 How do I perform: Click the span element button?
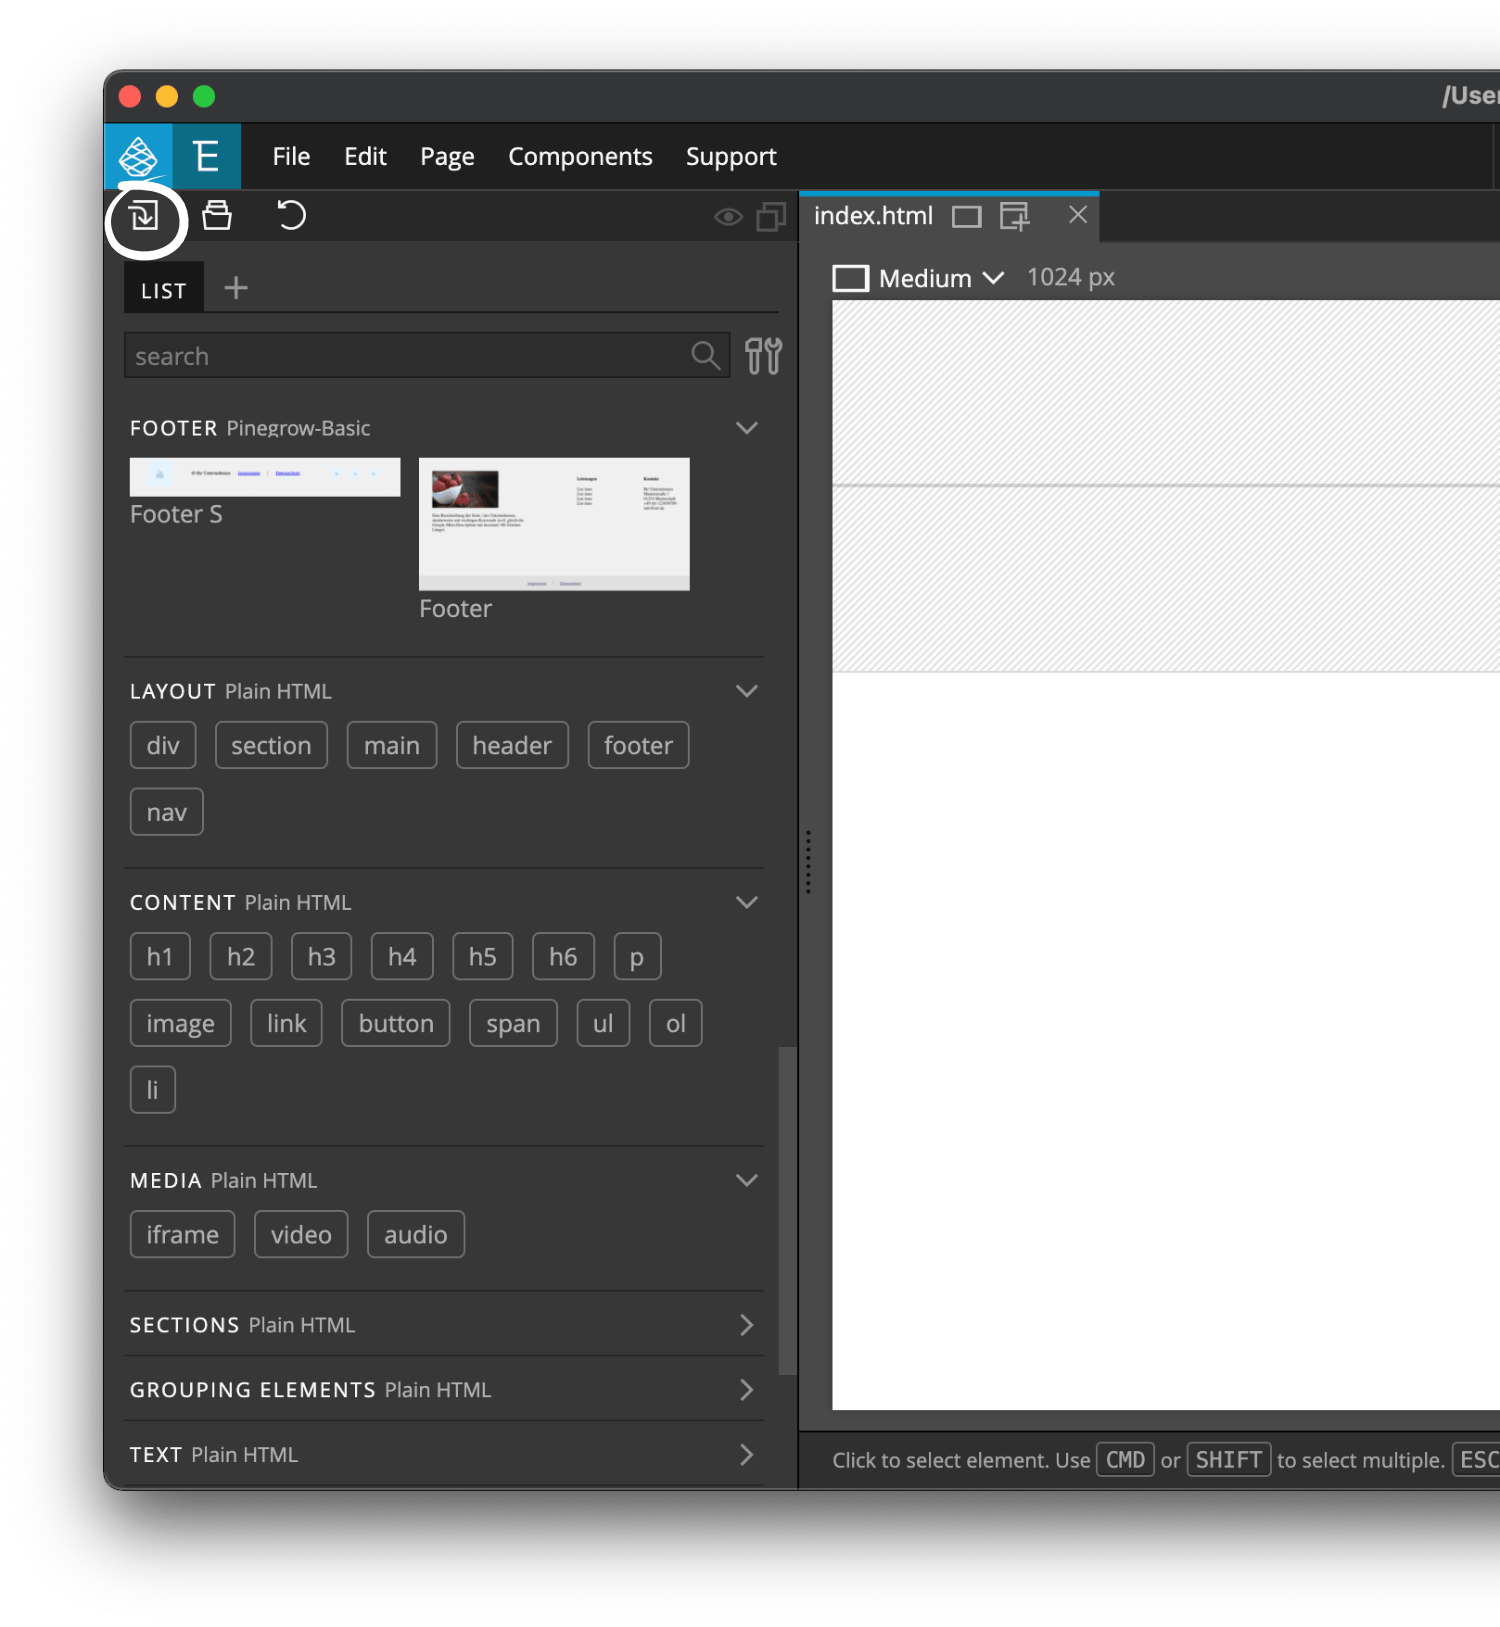pos(513,1023)
